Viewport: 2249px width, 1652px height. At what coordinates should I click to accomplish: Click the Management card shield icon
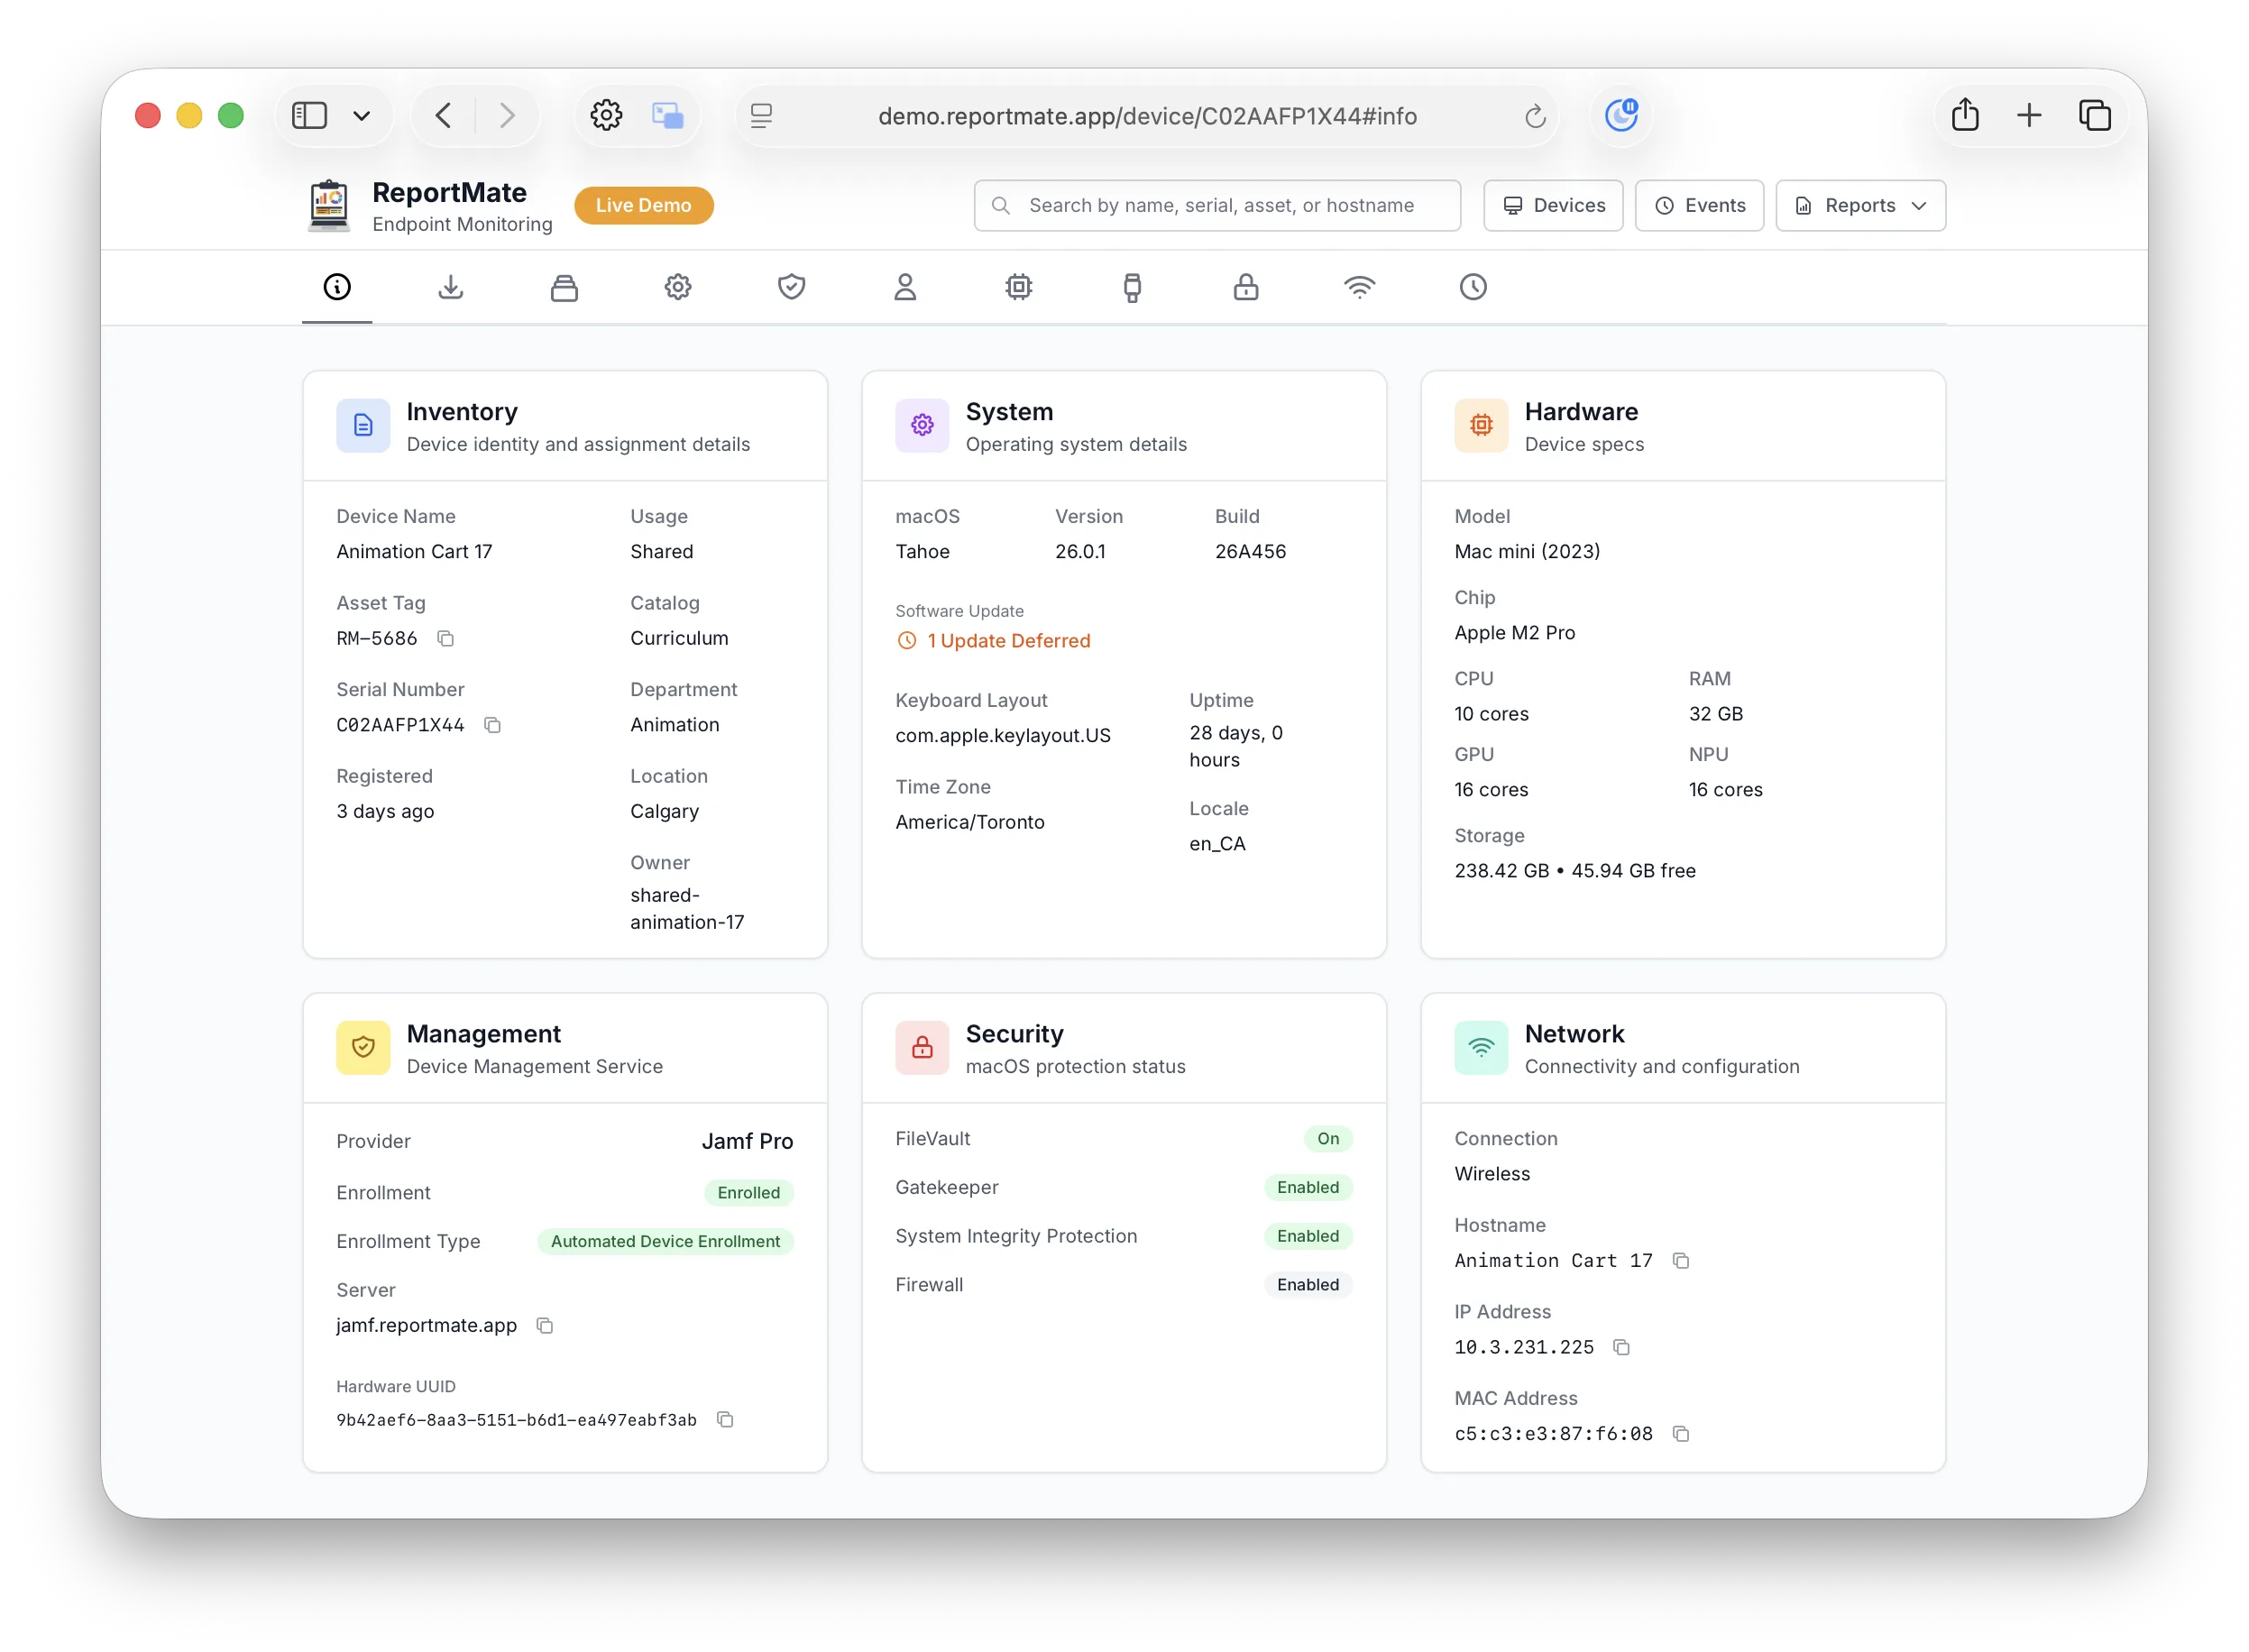tap(363, 1048)
